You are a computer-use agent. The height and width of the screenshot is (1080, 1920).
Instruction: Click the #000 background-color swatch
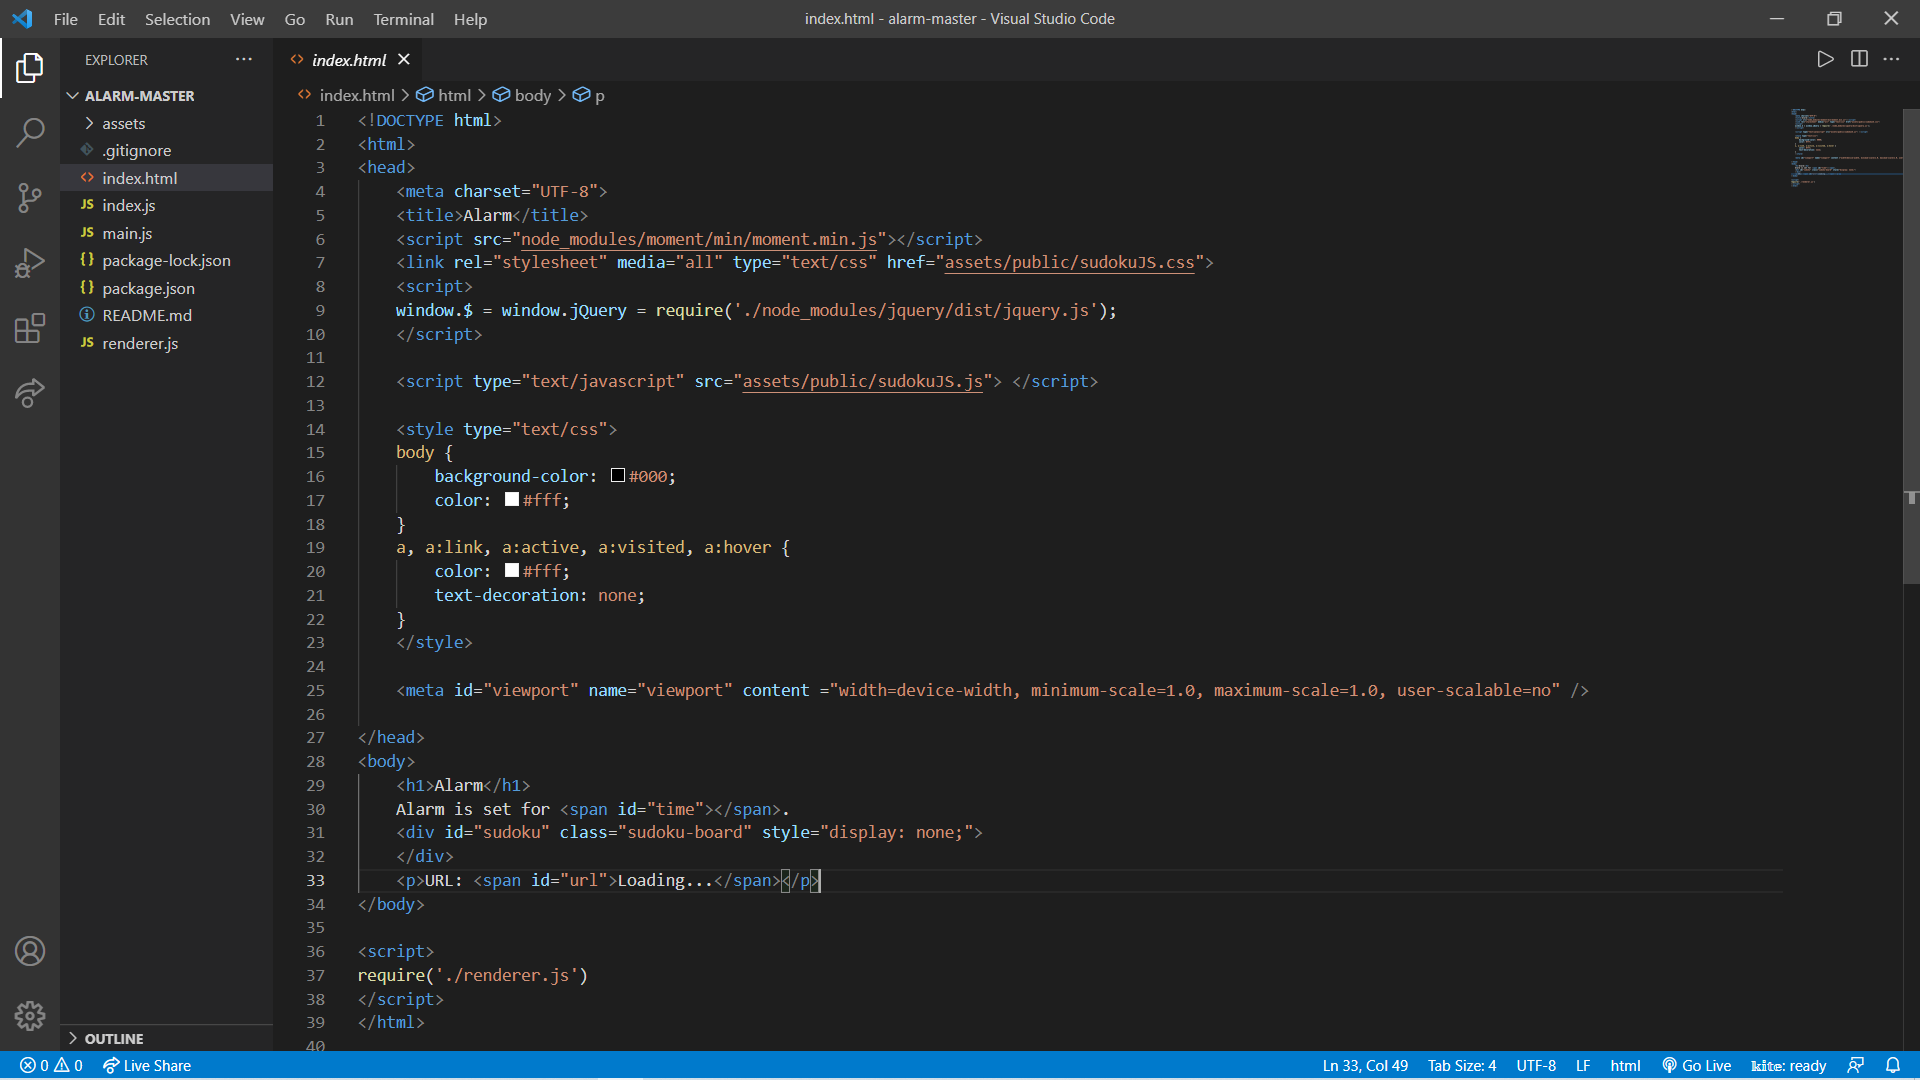pyautogui.click(x=618, y=476)
